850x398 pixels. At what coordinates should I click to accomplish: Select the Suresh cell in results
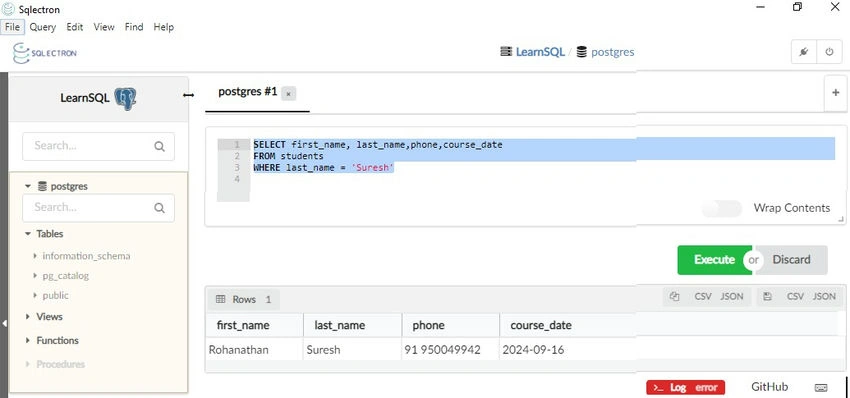(x=352, y=350)
